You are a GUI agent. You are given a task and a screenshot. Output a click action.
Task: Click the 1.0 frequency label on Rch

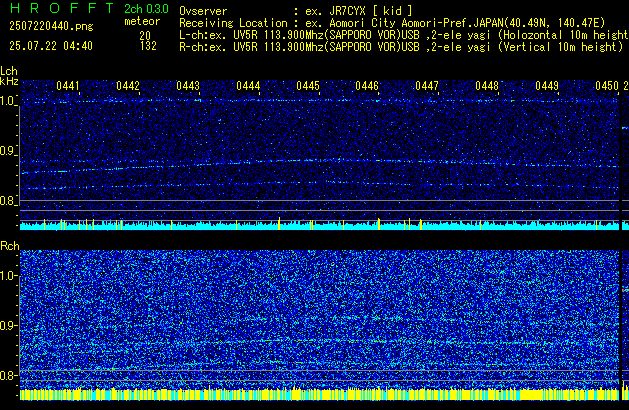8,276
